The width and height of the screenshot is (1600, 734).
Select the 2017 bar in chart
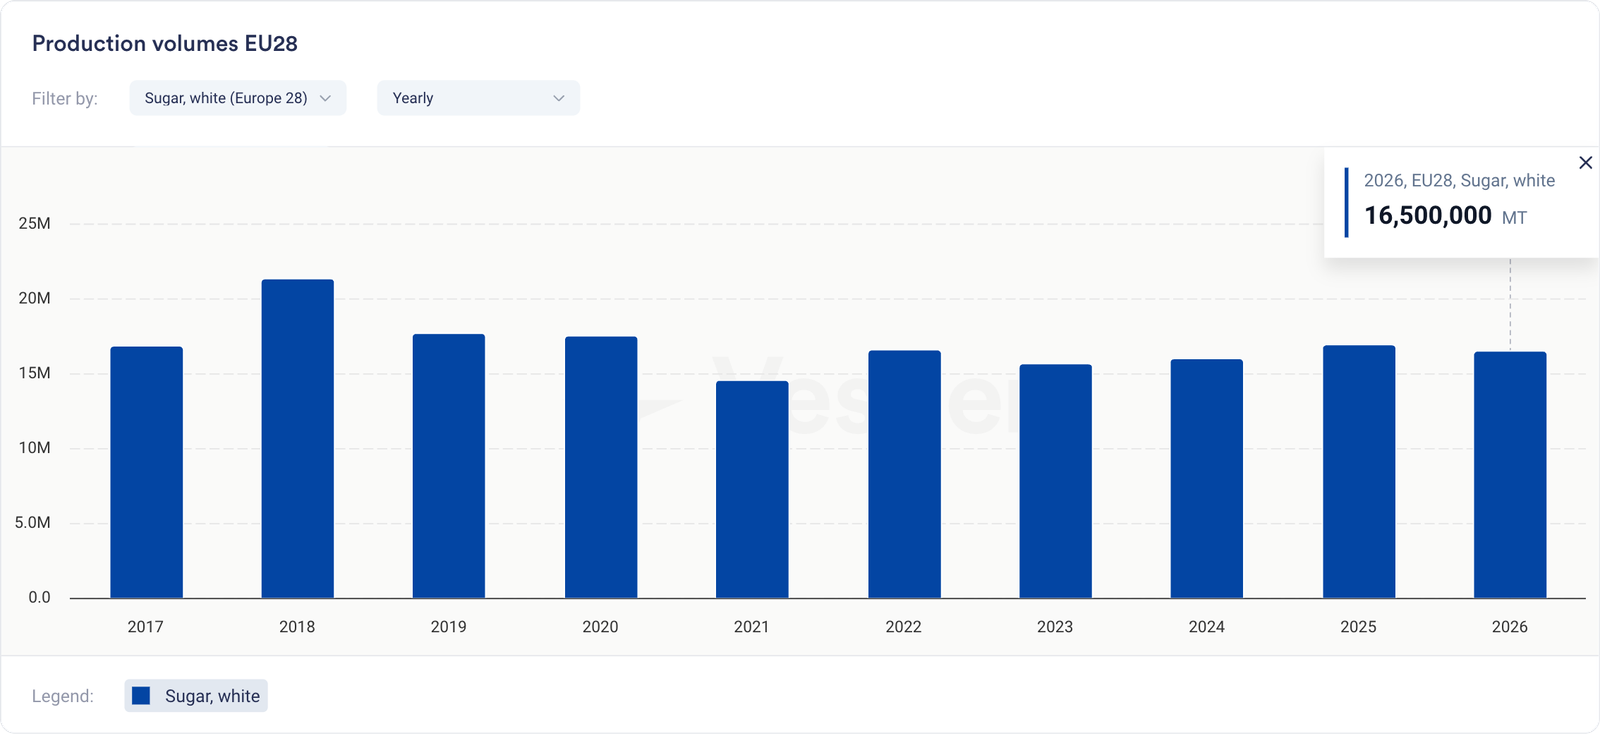click(146, 472)
